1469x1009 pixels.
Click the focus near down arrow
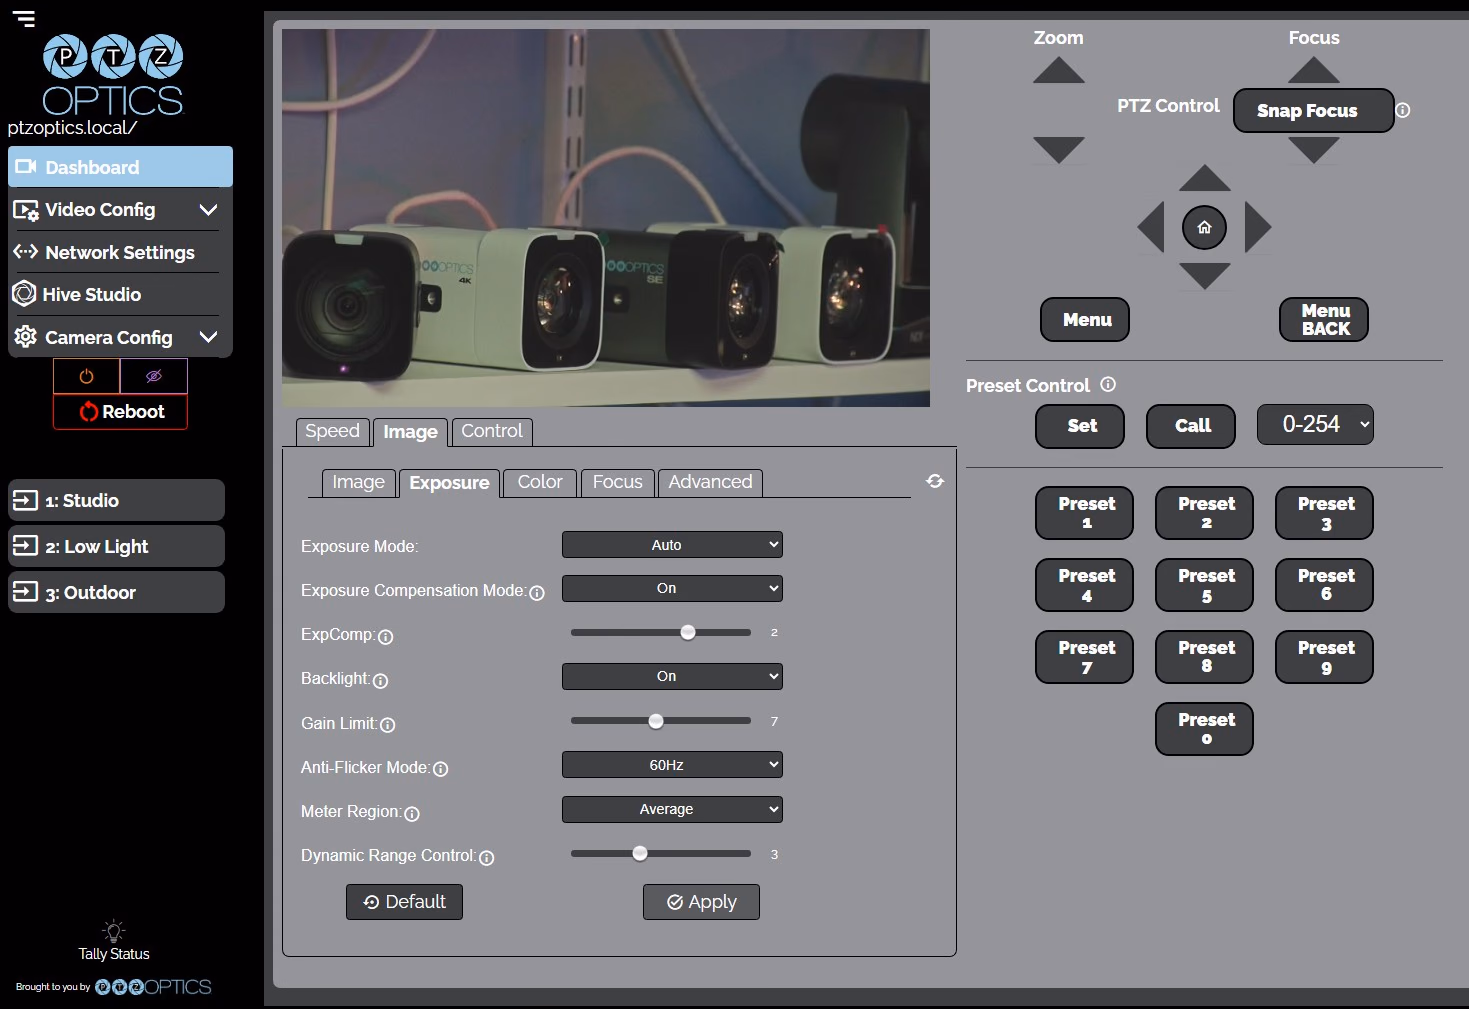click(1313, 150)
